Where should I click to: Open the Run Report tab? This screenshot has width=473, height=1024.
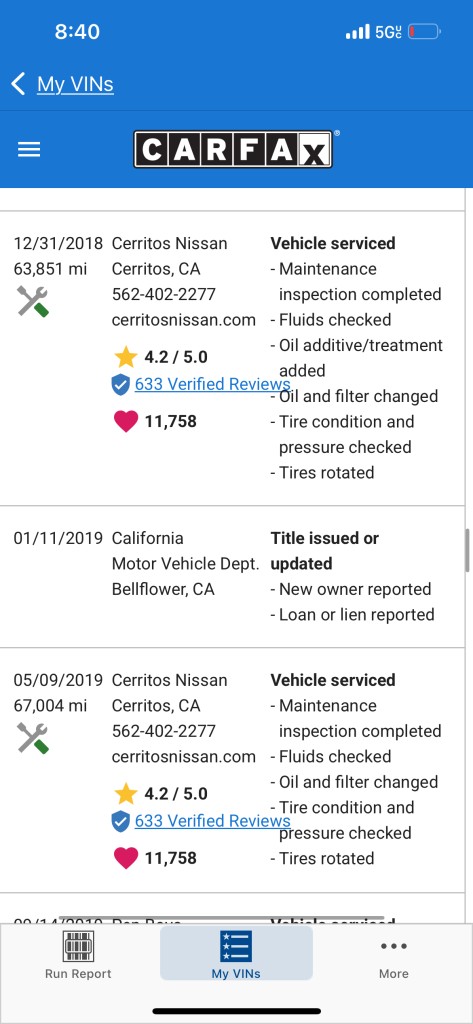[78, 954]
